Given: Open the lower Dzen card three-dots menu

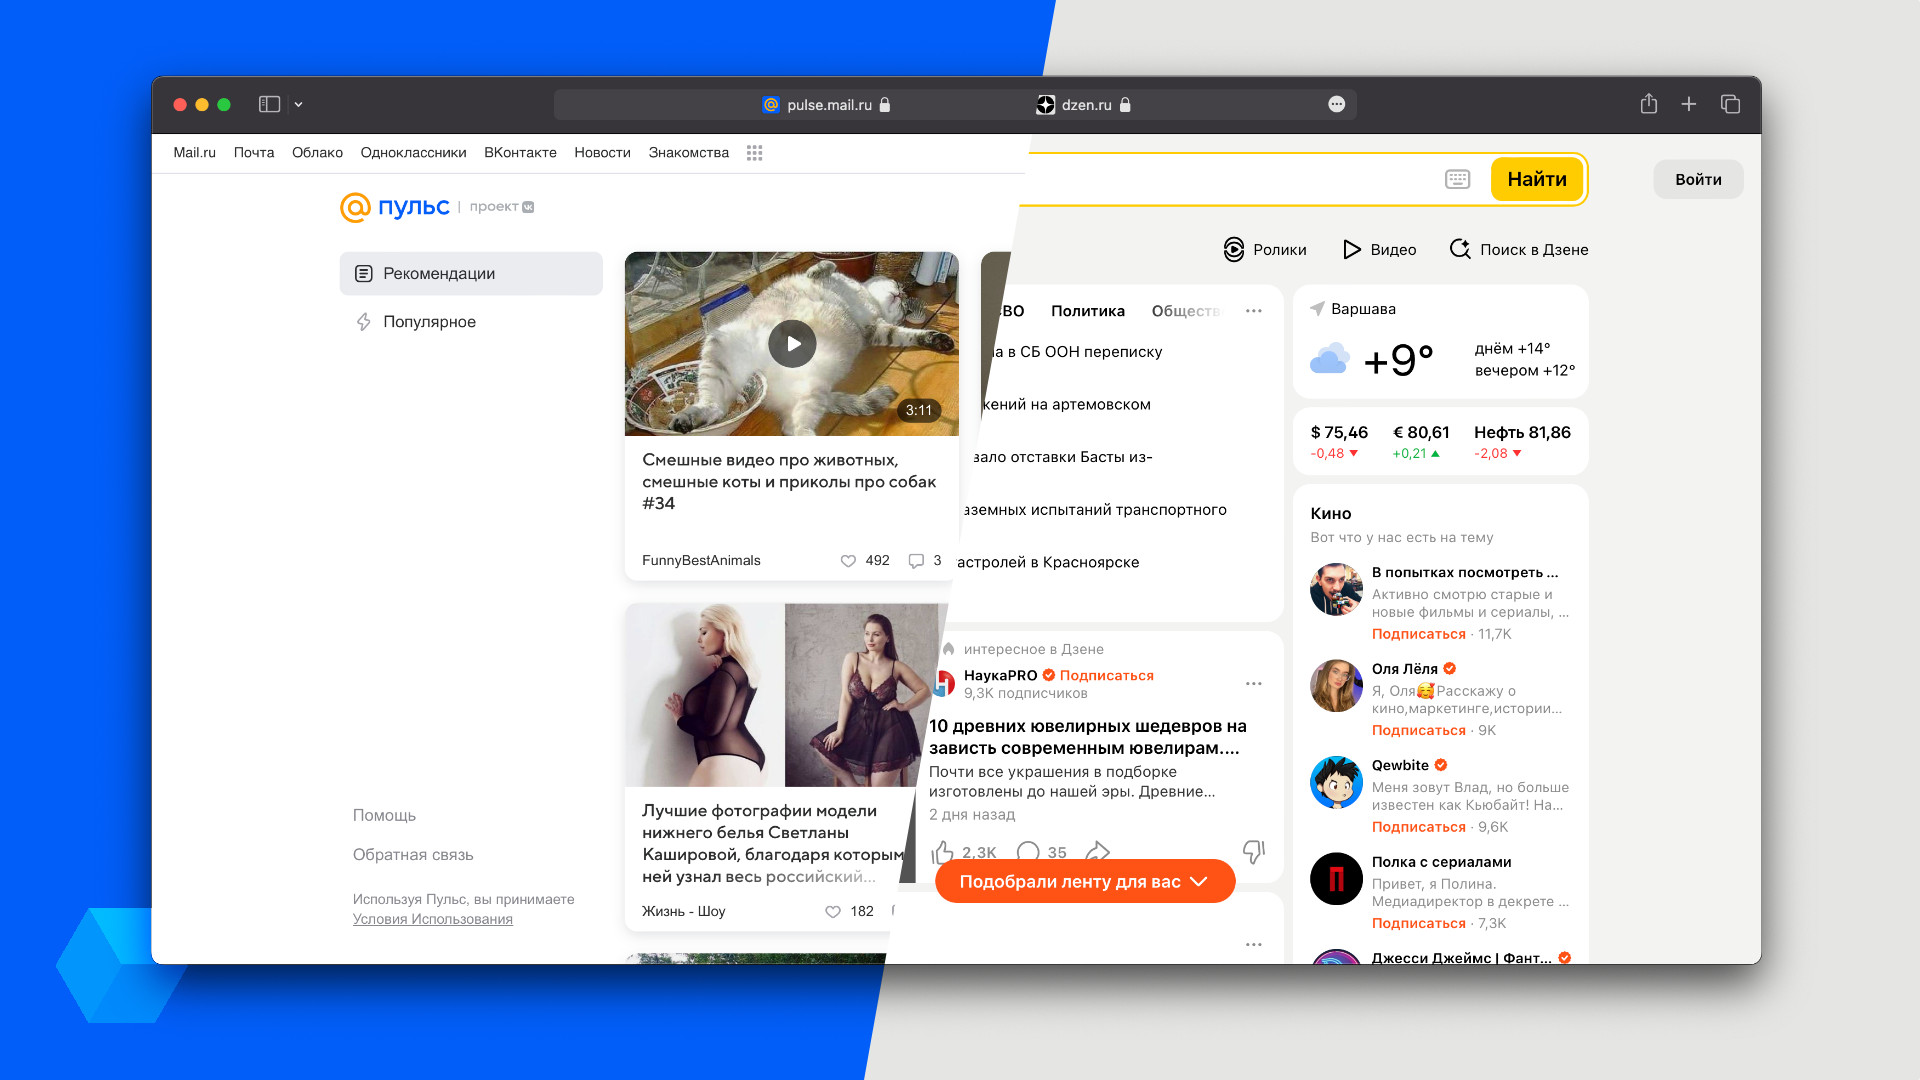Looking at the screenshot, I should pyautogui.click(x=1254, y=944).
